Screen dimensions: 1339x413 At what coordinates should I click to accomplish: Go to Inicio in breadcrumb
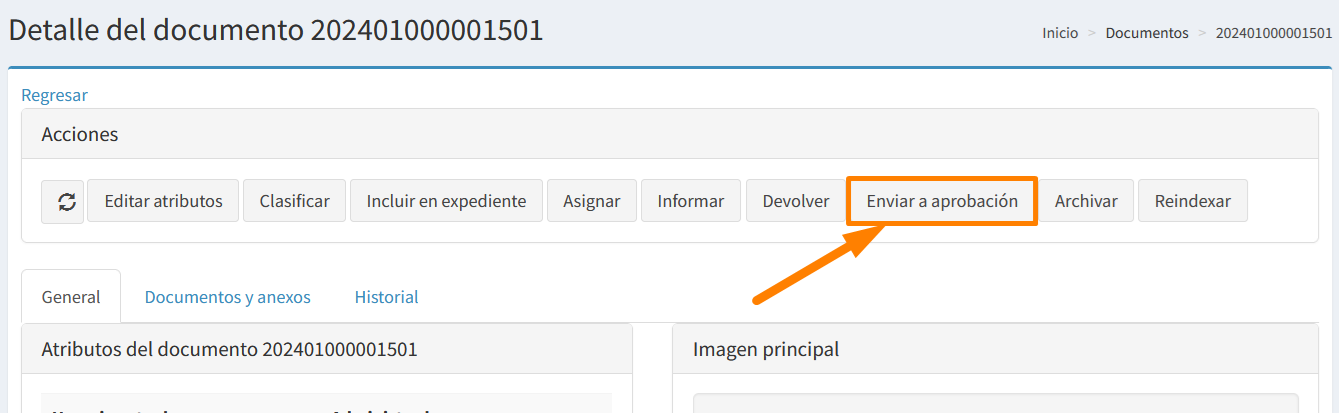pyautogui.click(x=1060, y=33)
